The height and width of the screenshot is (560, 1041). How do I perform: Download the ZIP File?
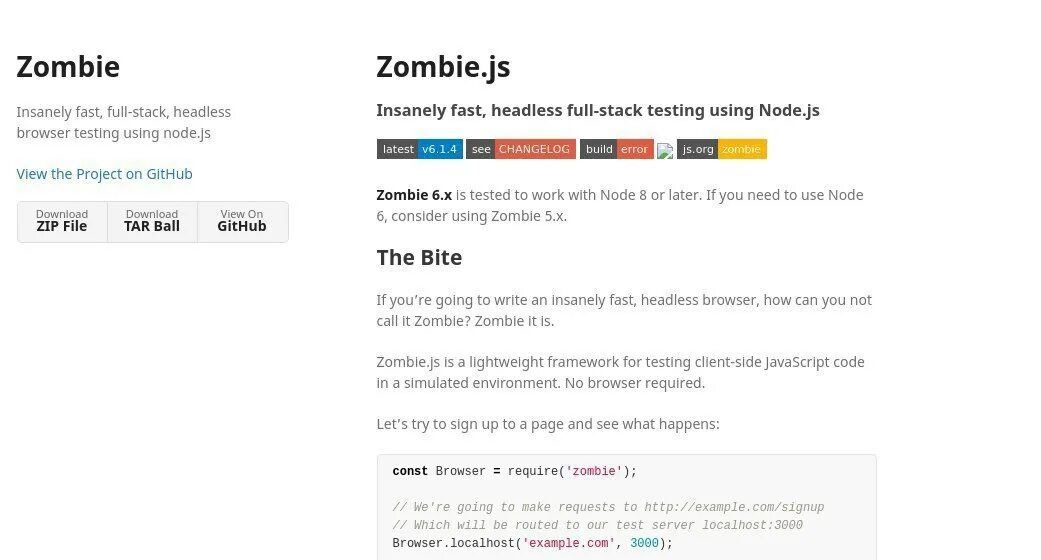[x=62, y=221]
